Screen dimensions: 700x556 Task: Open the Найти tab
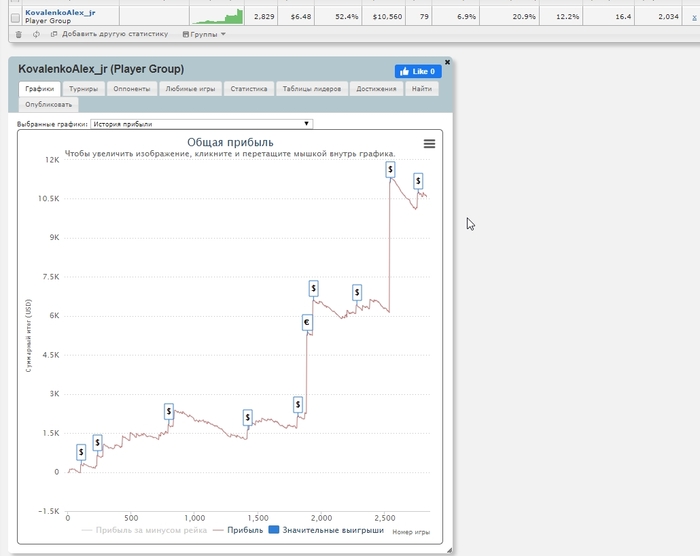(422, 89)
